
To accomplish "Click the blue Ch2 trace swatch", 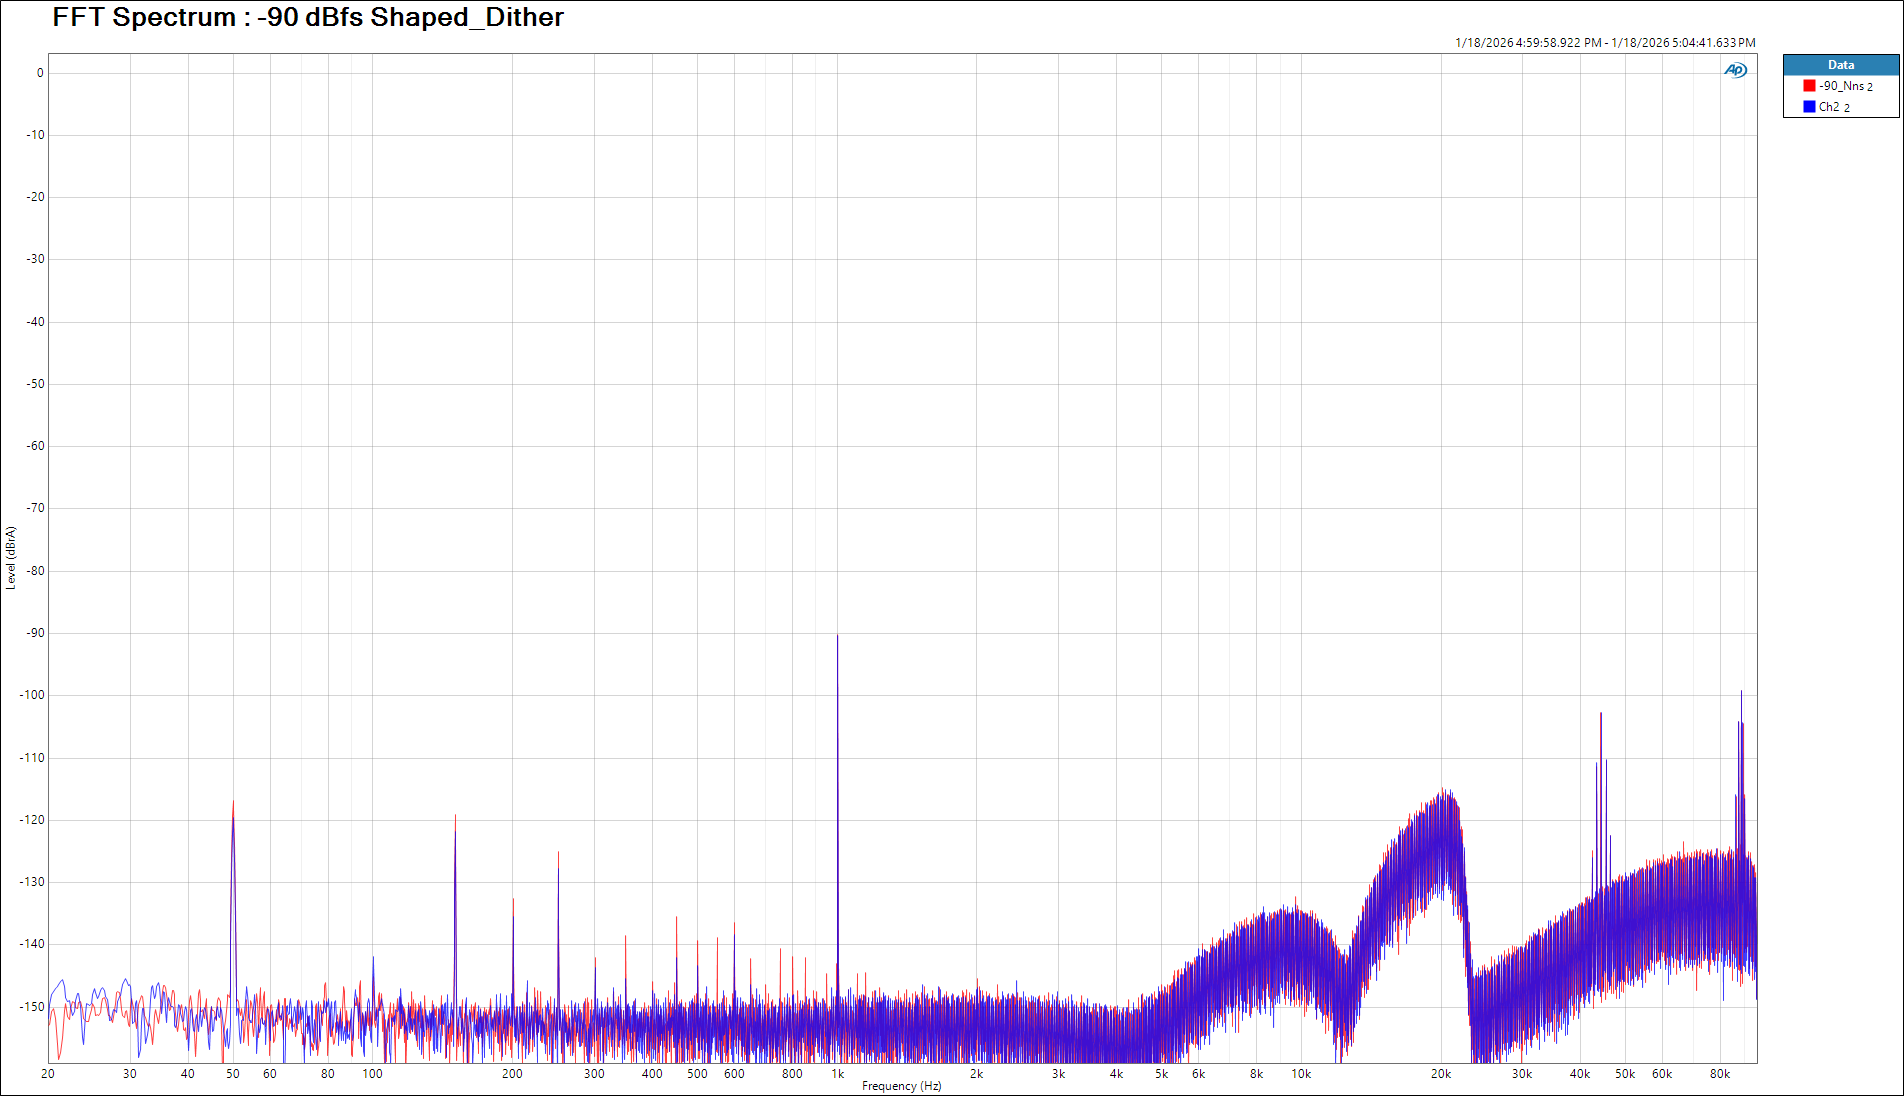I will point(1809,107).
